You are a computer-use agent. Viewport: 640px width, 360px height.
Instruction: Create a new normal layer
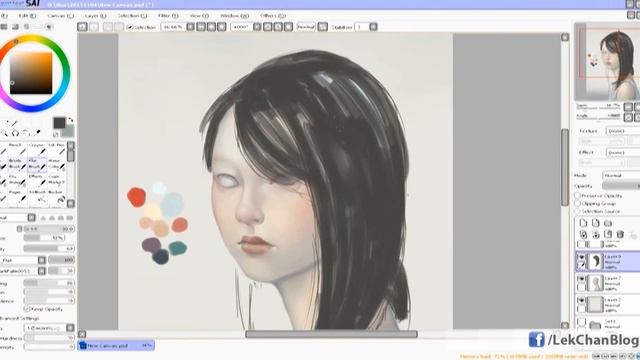point(583,223)
